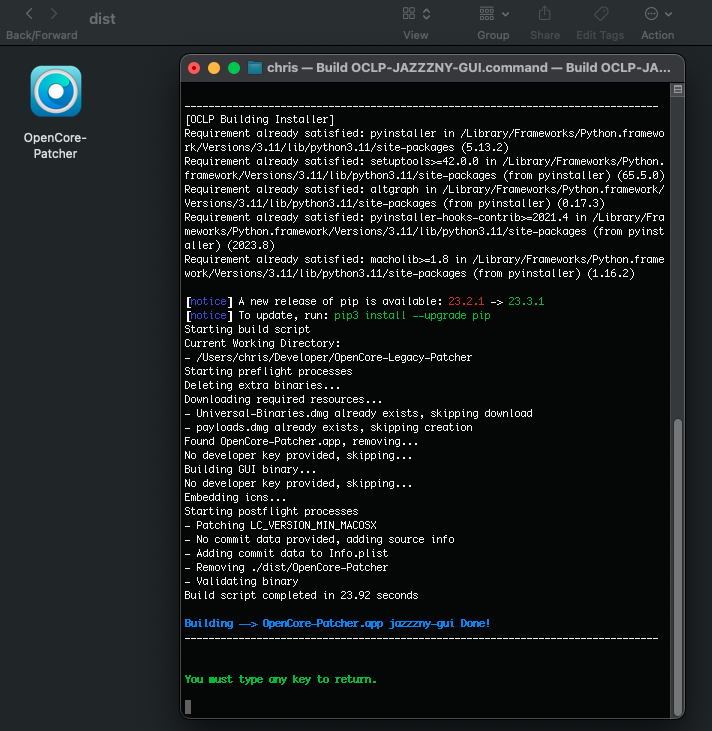Click 'You must type any key to return.'
Screen dimensions: 712x731
281,679
